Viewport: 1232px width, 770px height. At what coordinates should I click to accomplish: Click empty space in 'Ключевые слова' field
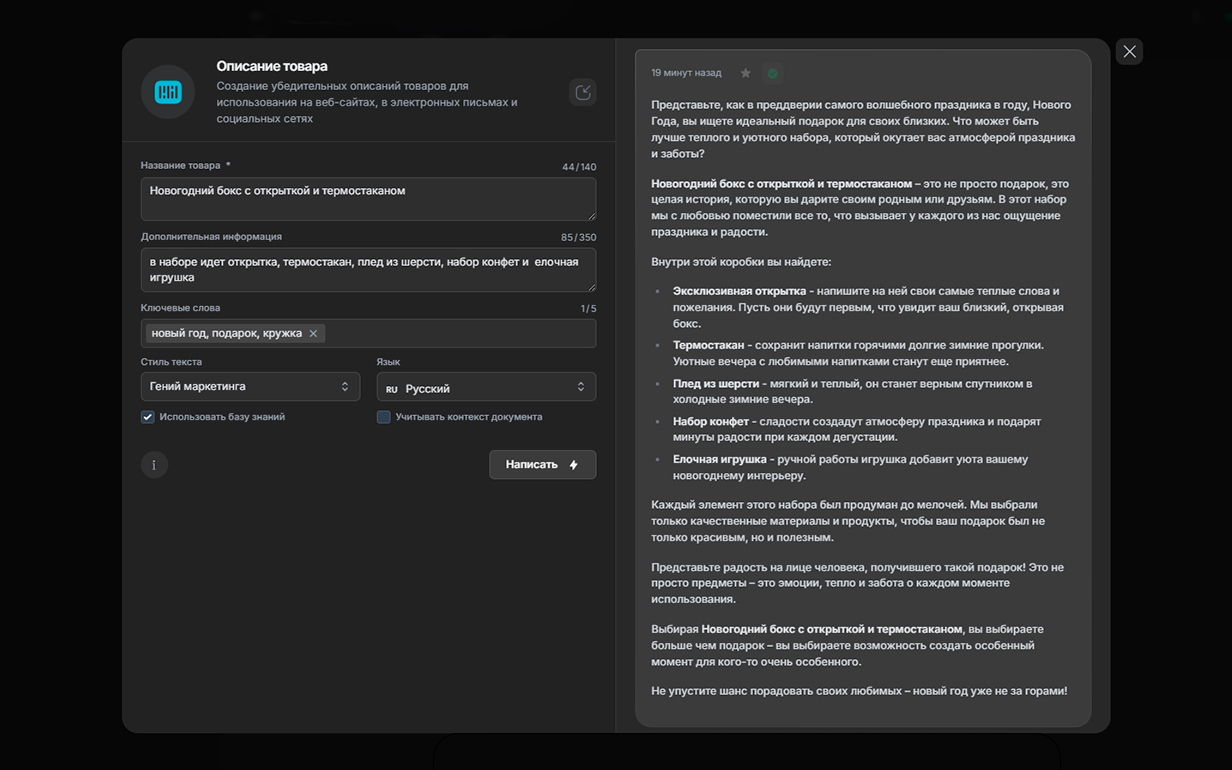pyautogui.click(x=460, y=334)
